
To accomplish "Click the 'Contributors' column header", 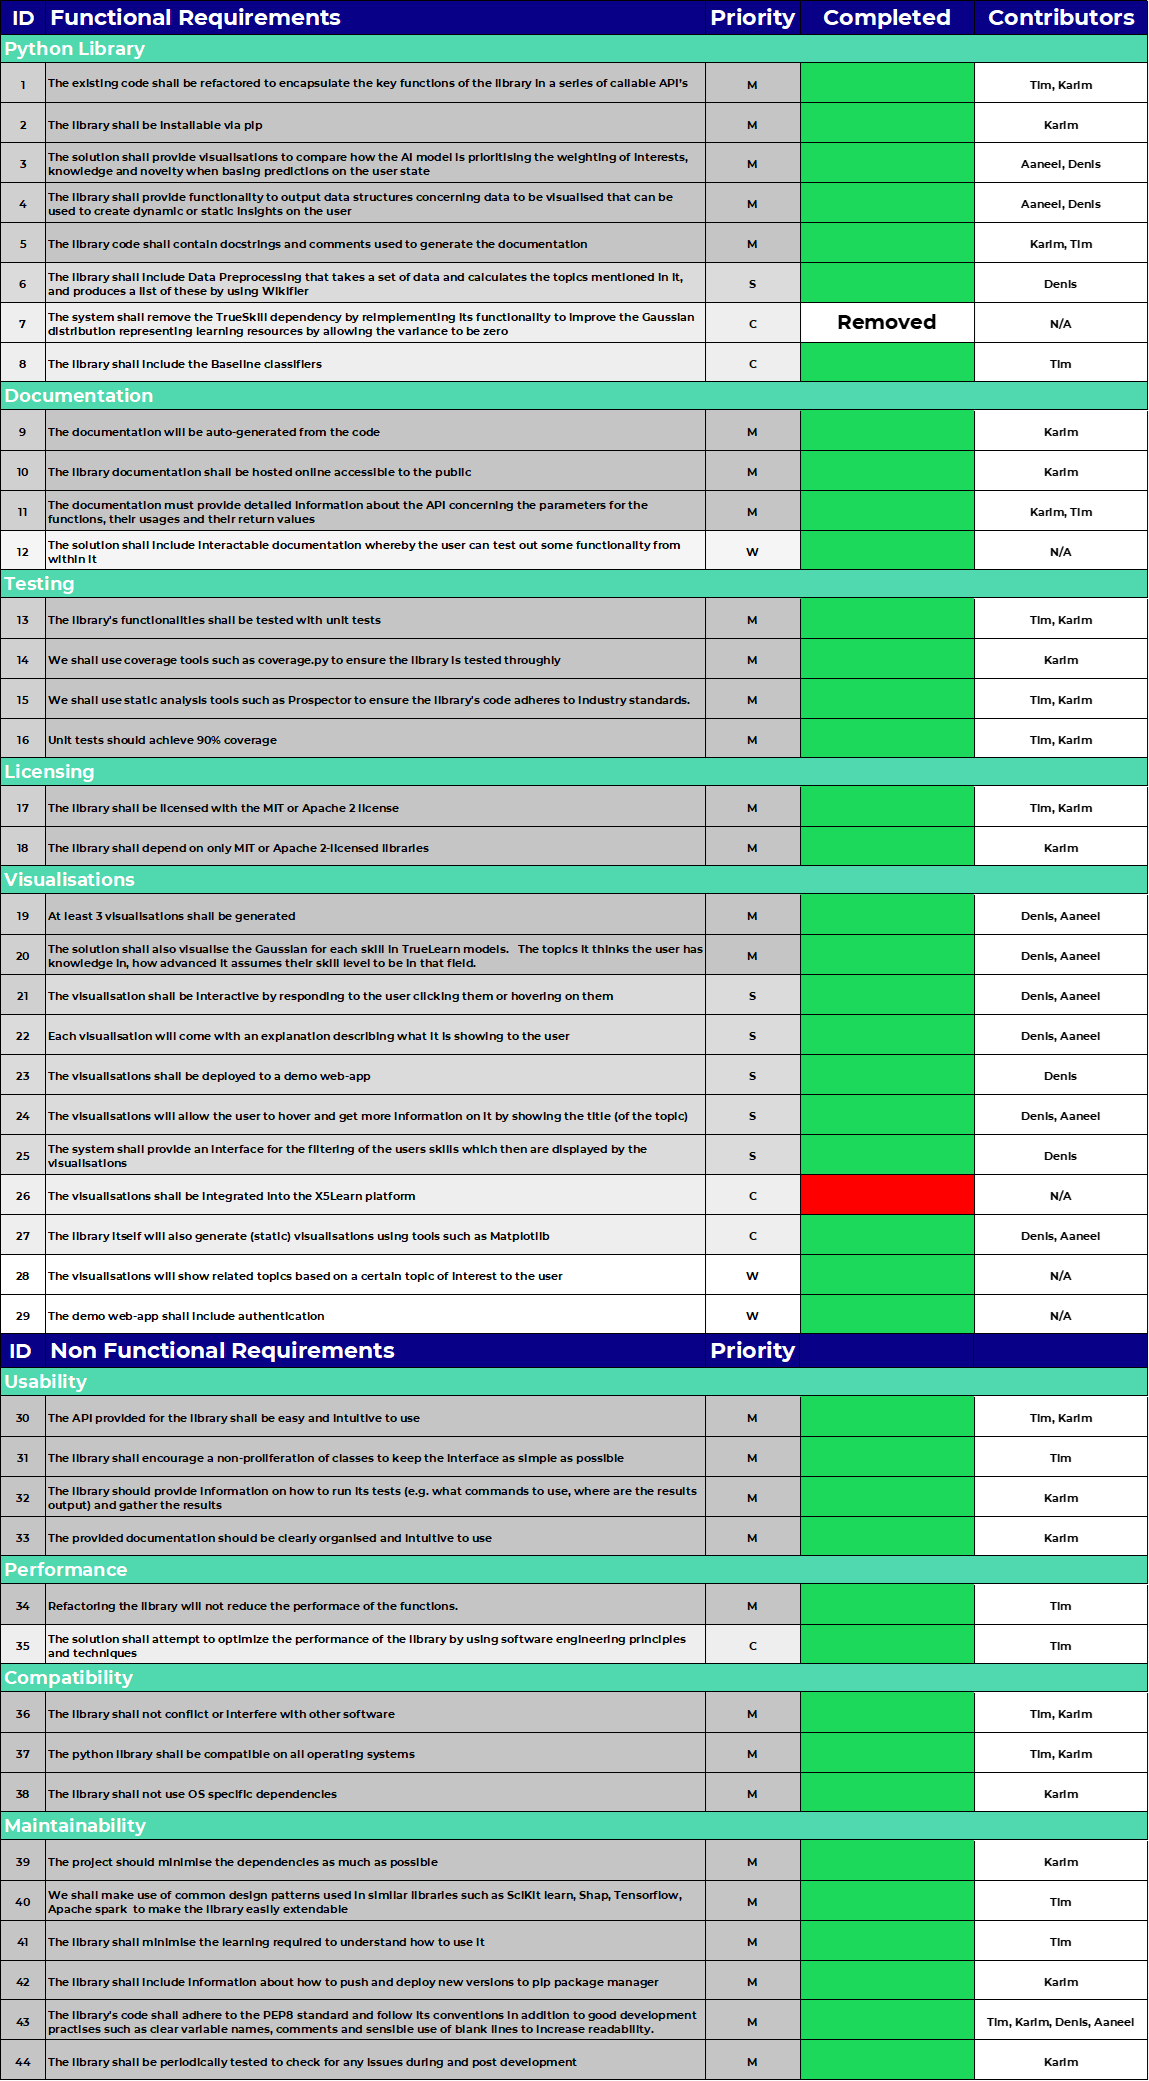I will pyautogui.click(x=1061, y=18).
